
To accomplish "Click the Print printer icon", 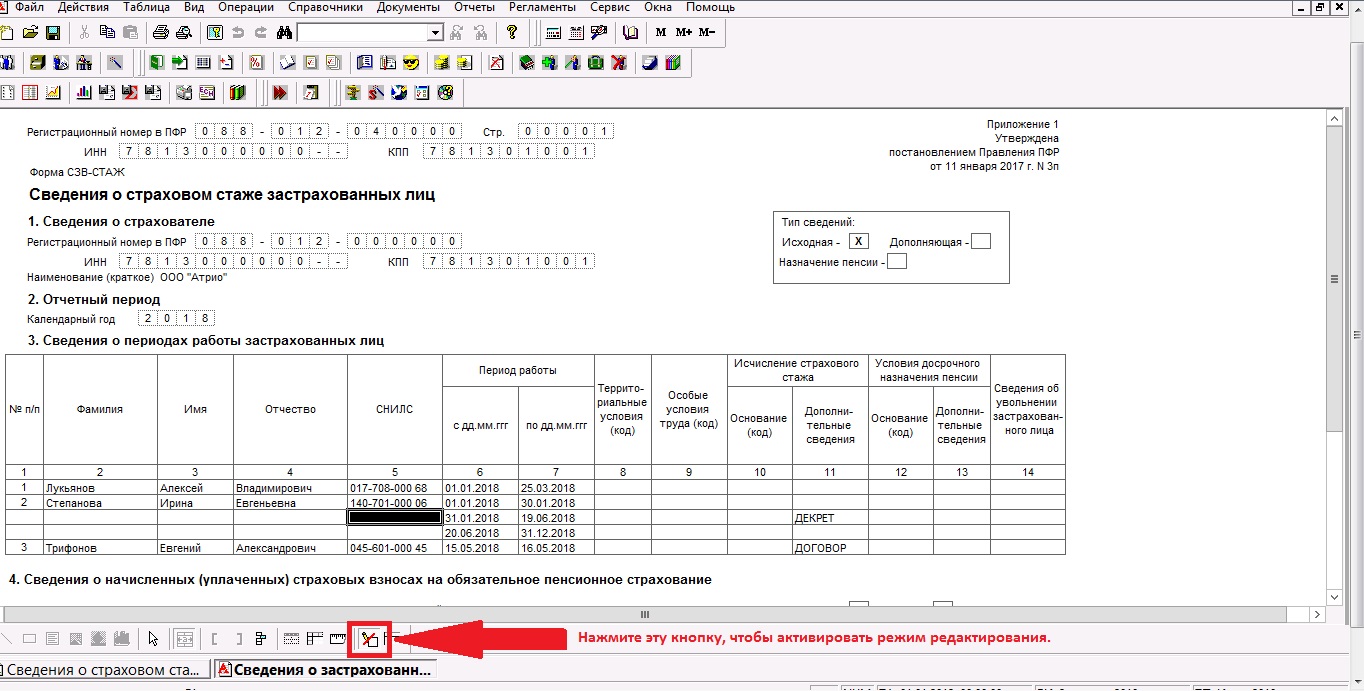I will click(160, 33).
